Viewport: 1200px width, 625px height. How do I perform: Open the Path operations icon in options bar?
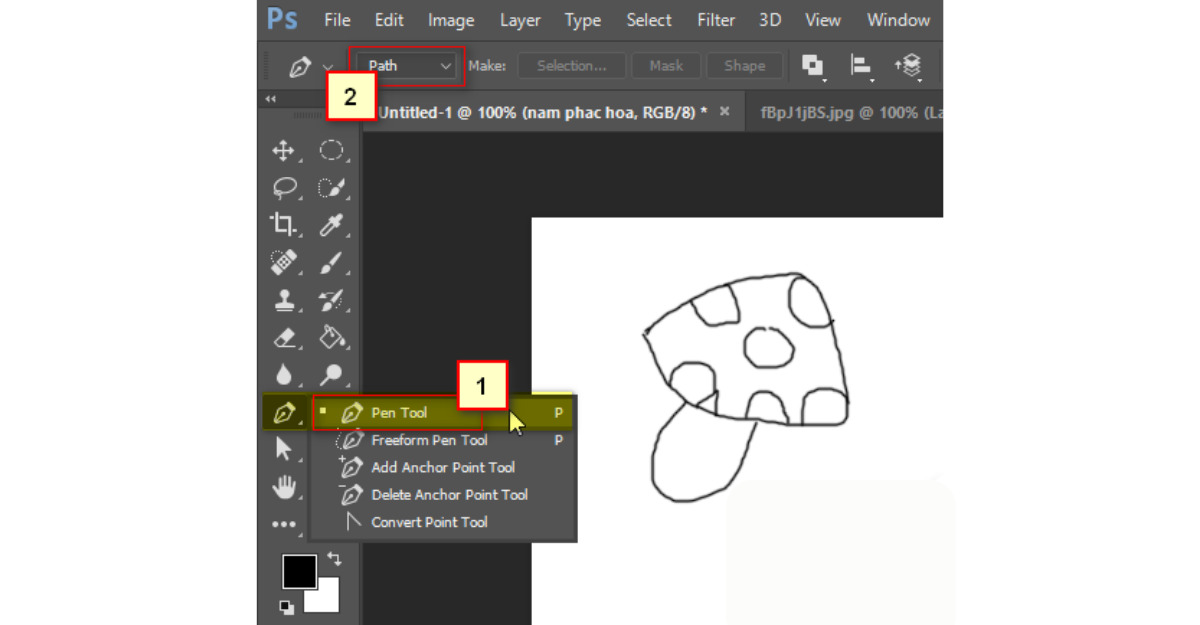(813, 66)
